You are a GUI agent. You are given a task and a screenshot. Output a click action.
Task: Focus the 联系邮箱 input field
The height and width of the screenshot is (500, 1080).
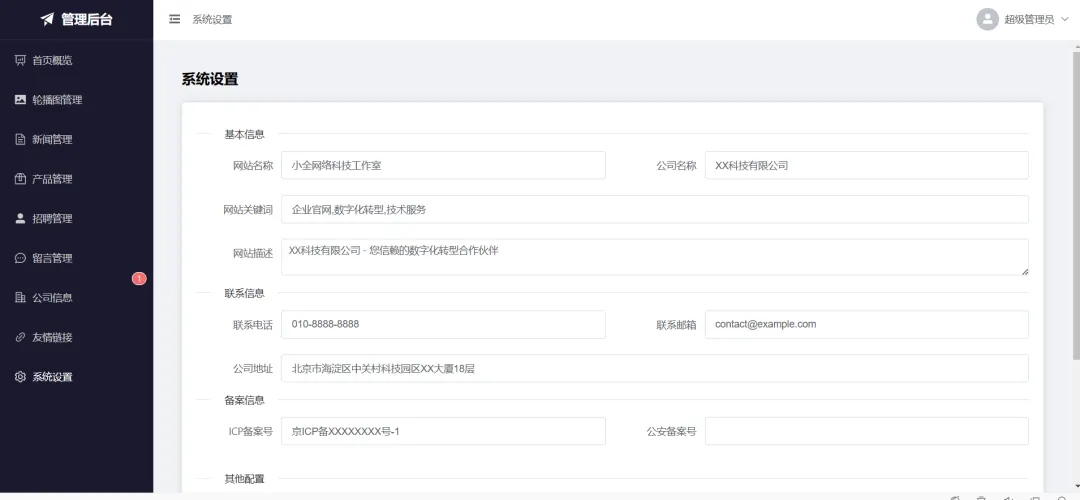(x=866, y=324)
